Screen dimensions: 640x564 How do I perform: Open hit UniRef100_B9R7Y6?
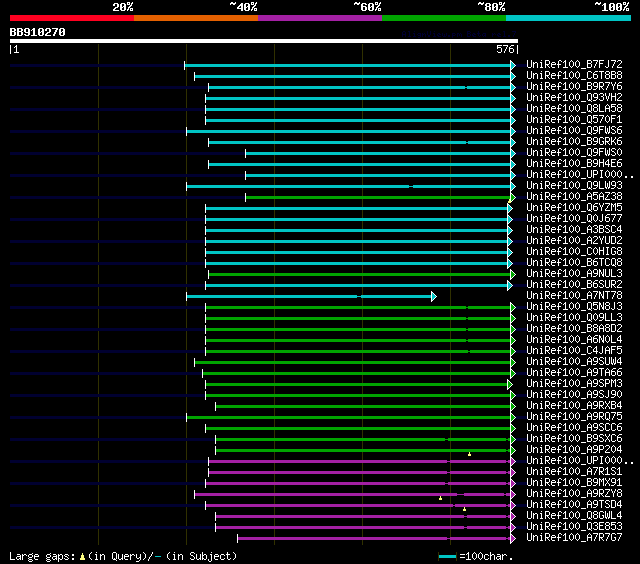(x=574, y=87)
